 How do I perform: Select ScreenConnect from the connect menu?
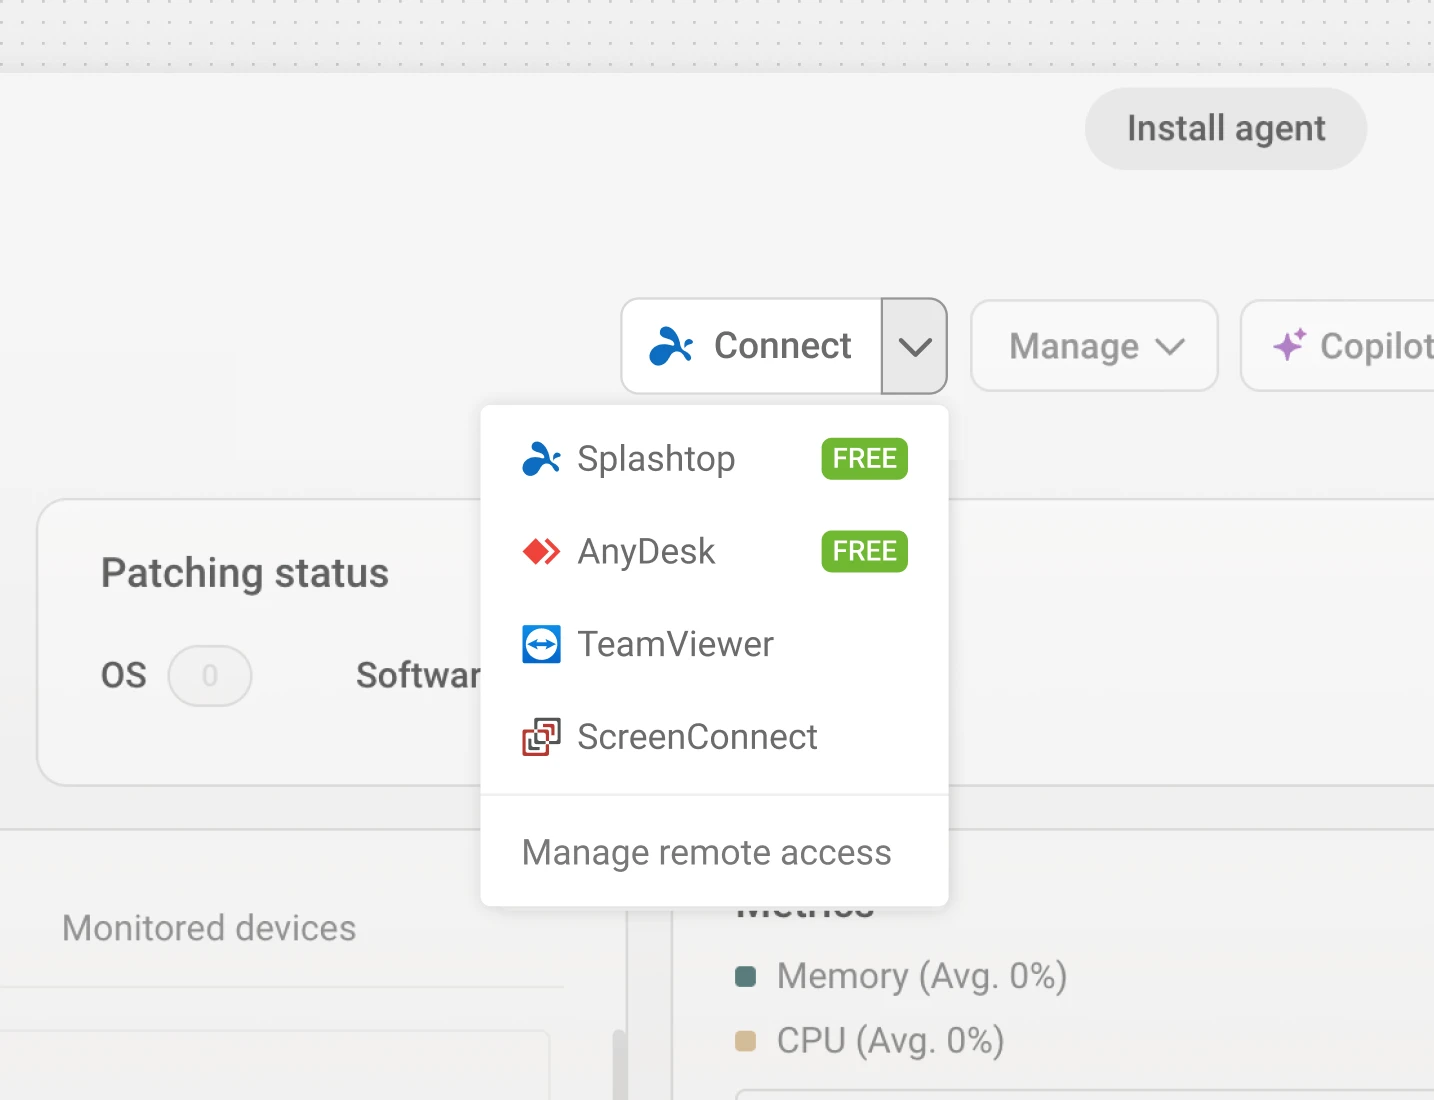tap(714, 737)
